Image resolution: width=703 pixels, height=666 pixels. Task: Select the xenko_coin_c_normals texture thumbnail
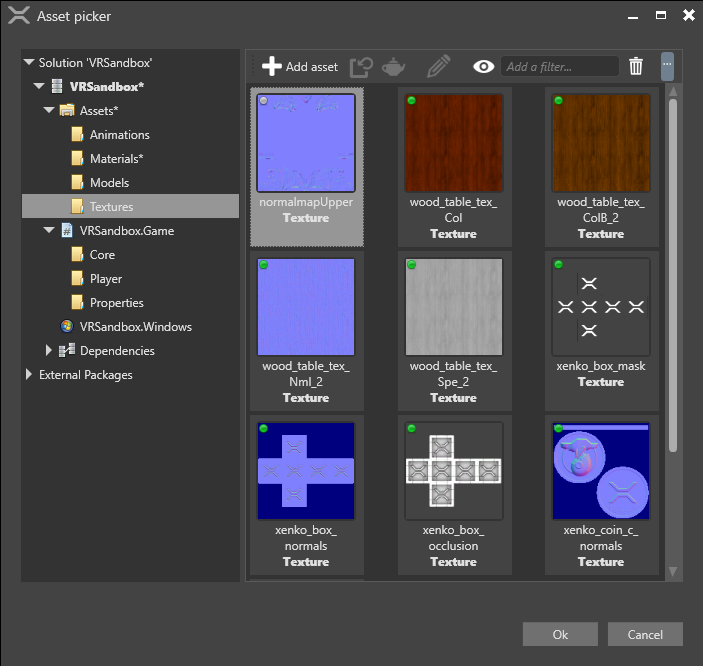(600, 472)
